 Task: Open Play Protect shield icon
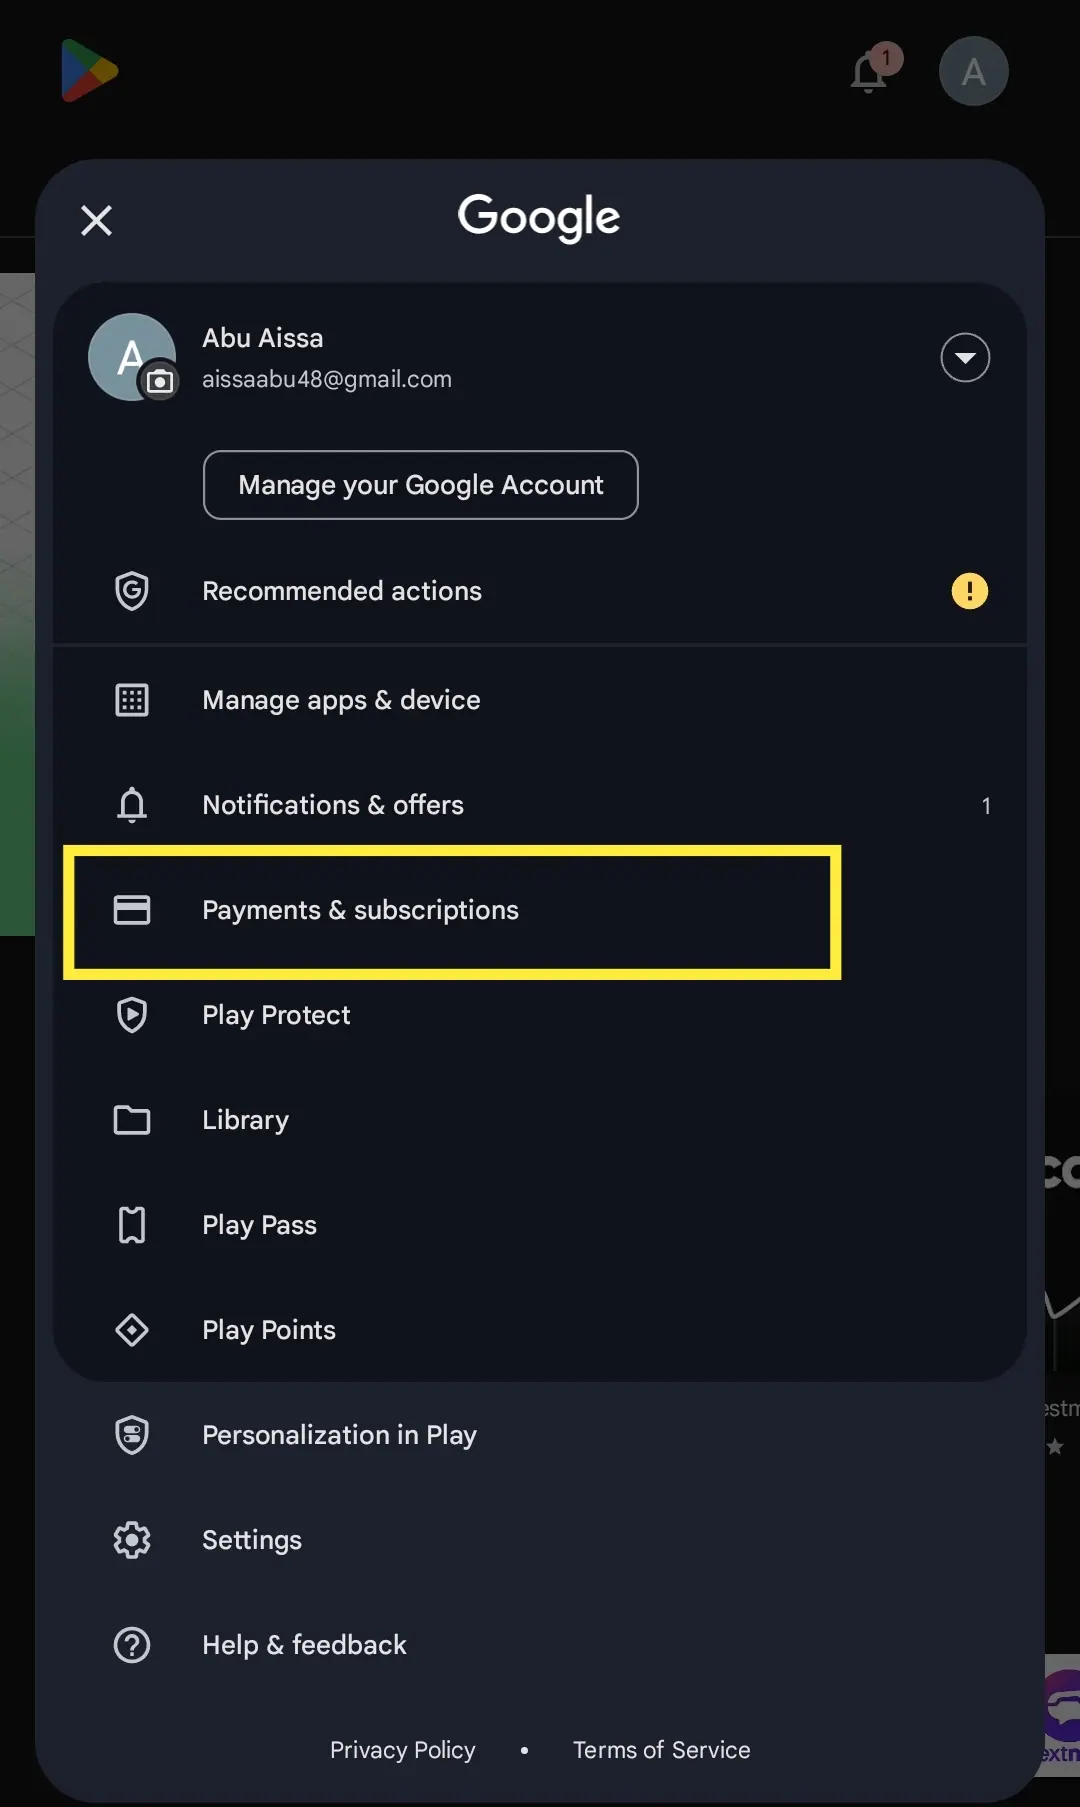point(132,1015)
